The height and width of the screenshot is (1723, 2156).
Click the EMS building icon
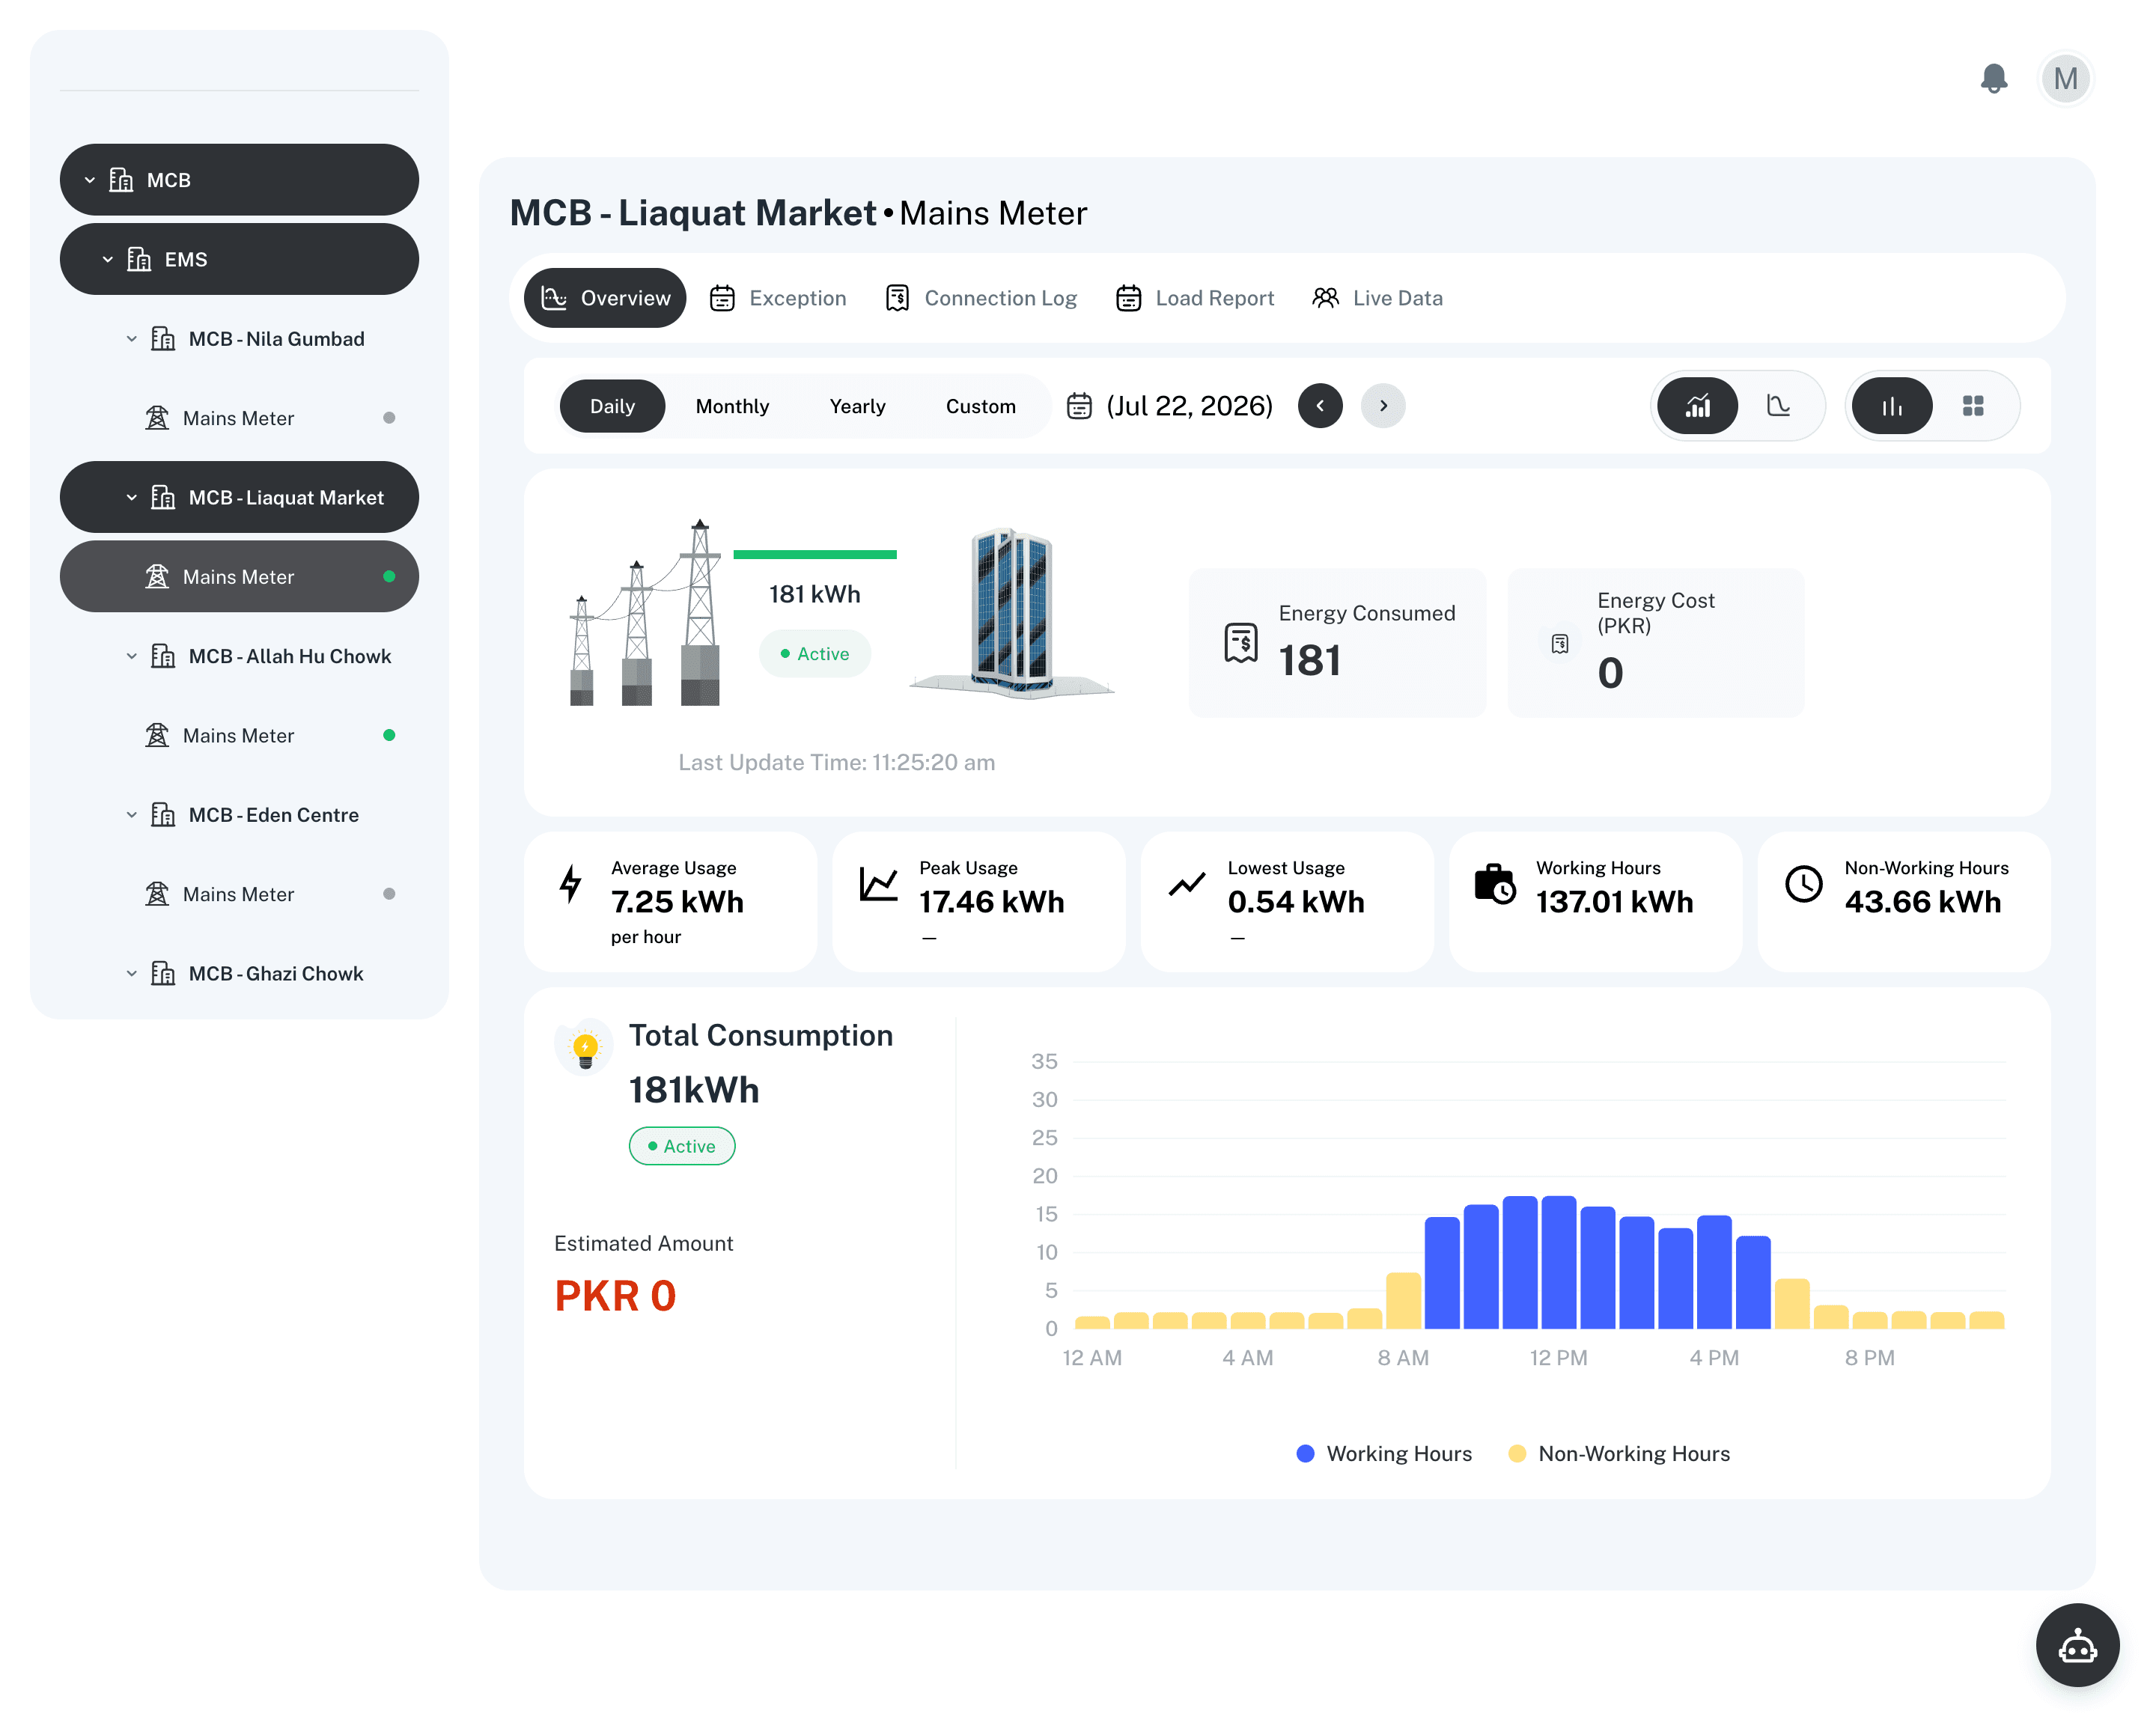coord(139,259)
